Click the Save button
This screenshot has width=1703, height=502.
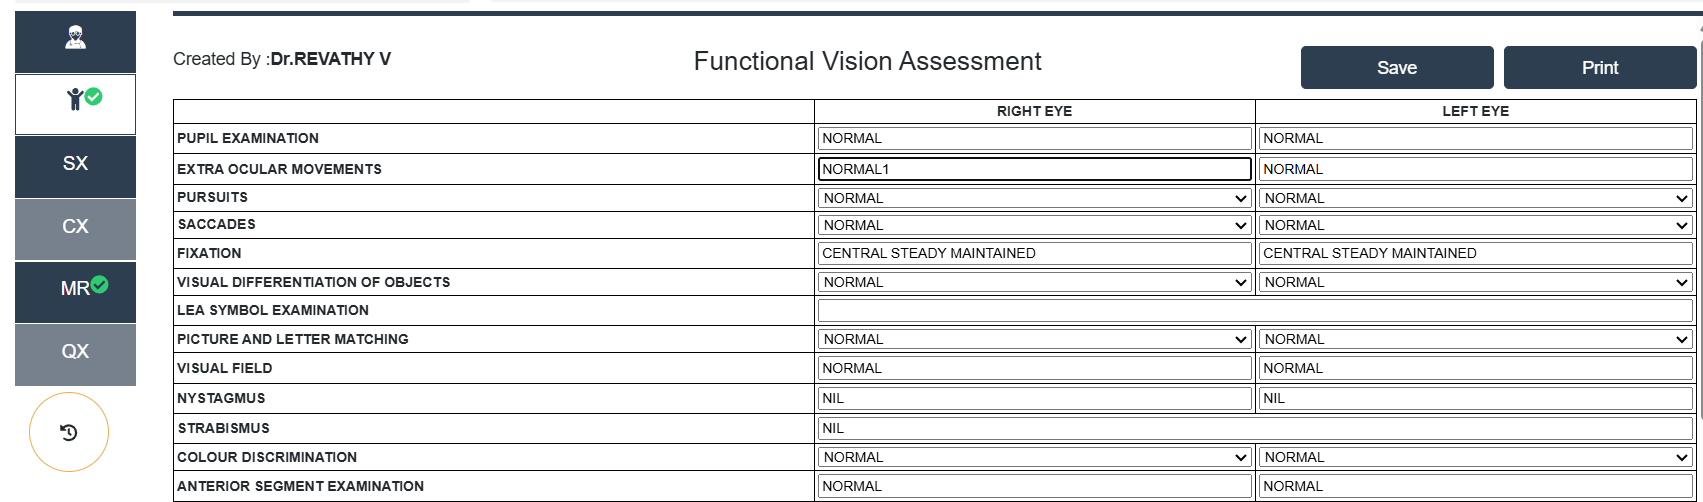1396,68
